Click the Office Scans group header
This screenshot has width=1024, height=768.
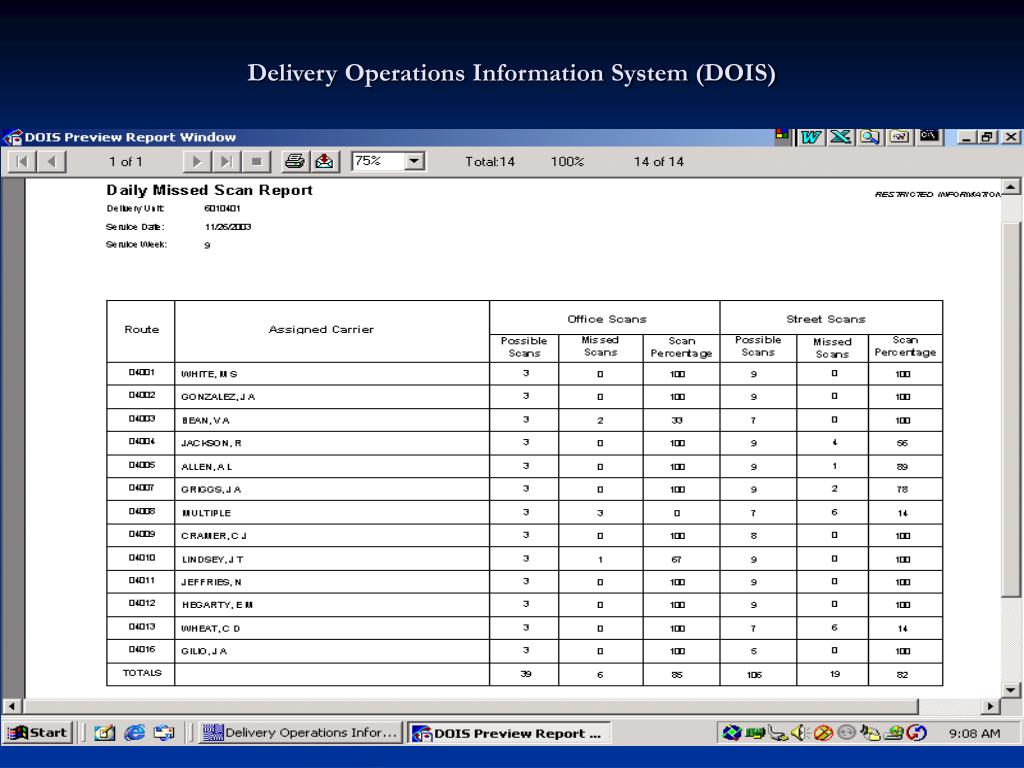pos(607,319)
